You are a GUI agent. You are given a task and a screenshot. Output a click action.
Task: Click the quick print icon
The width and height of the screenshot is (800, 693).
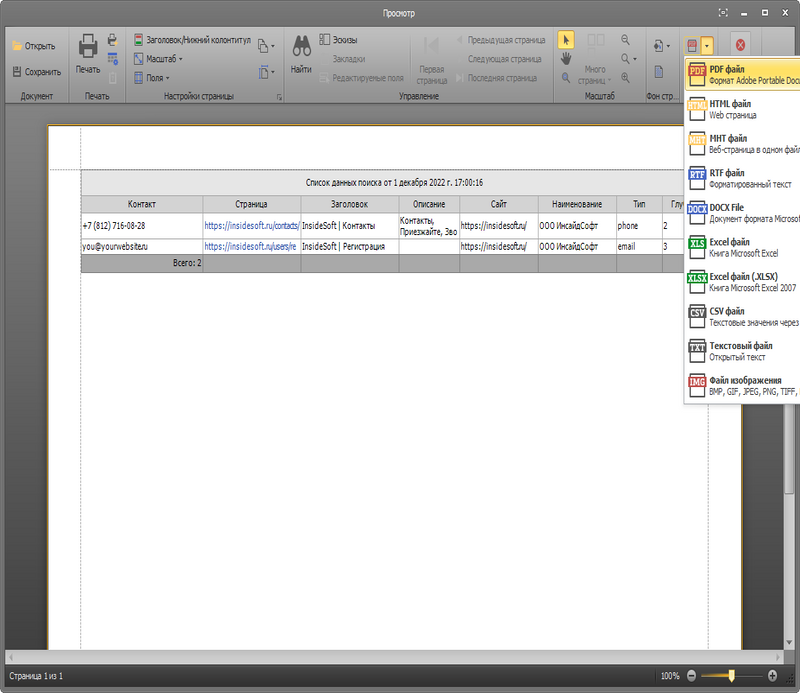click(x=112, y=40)
